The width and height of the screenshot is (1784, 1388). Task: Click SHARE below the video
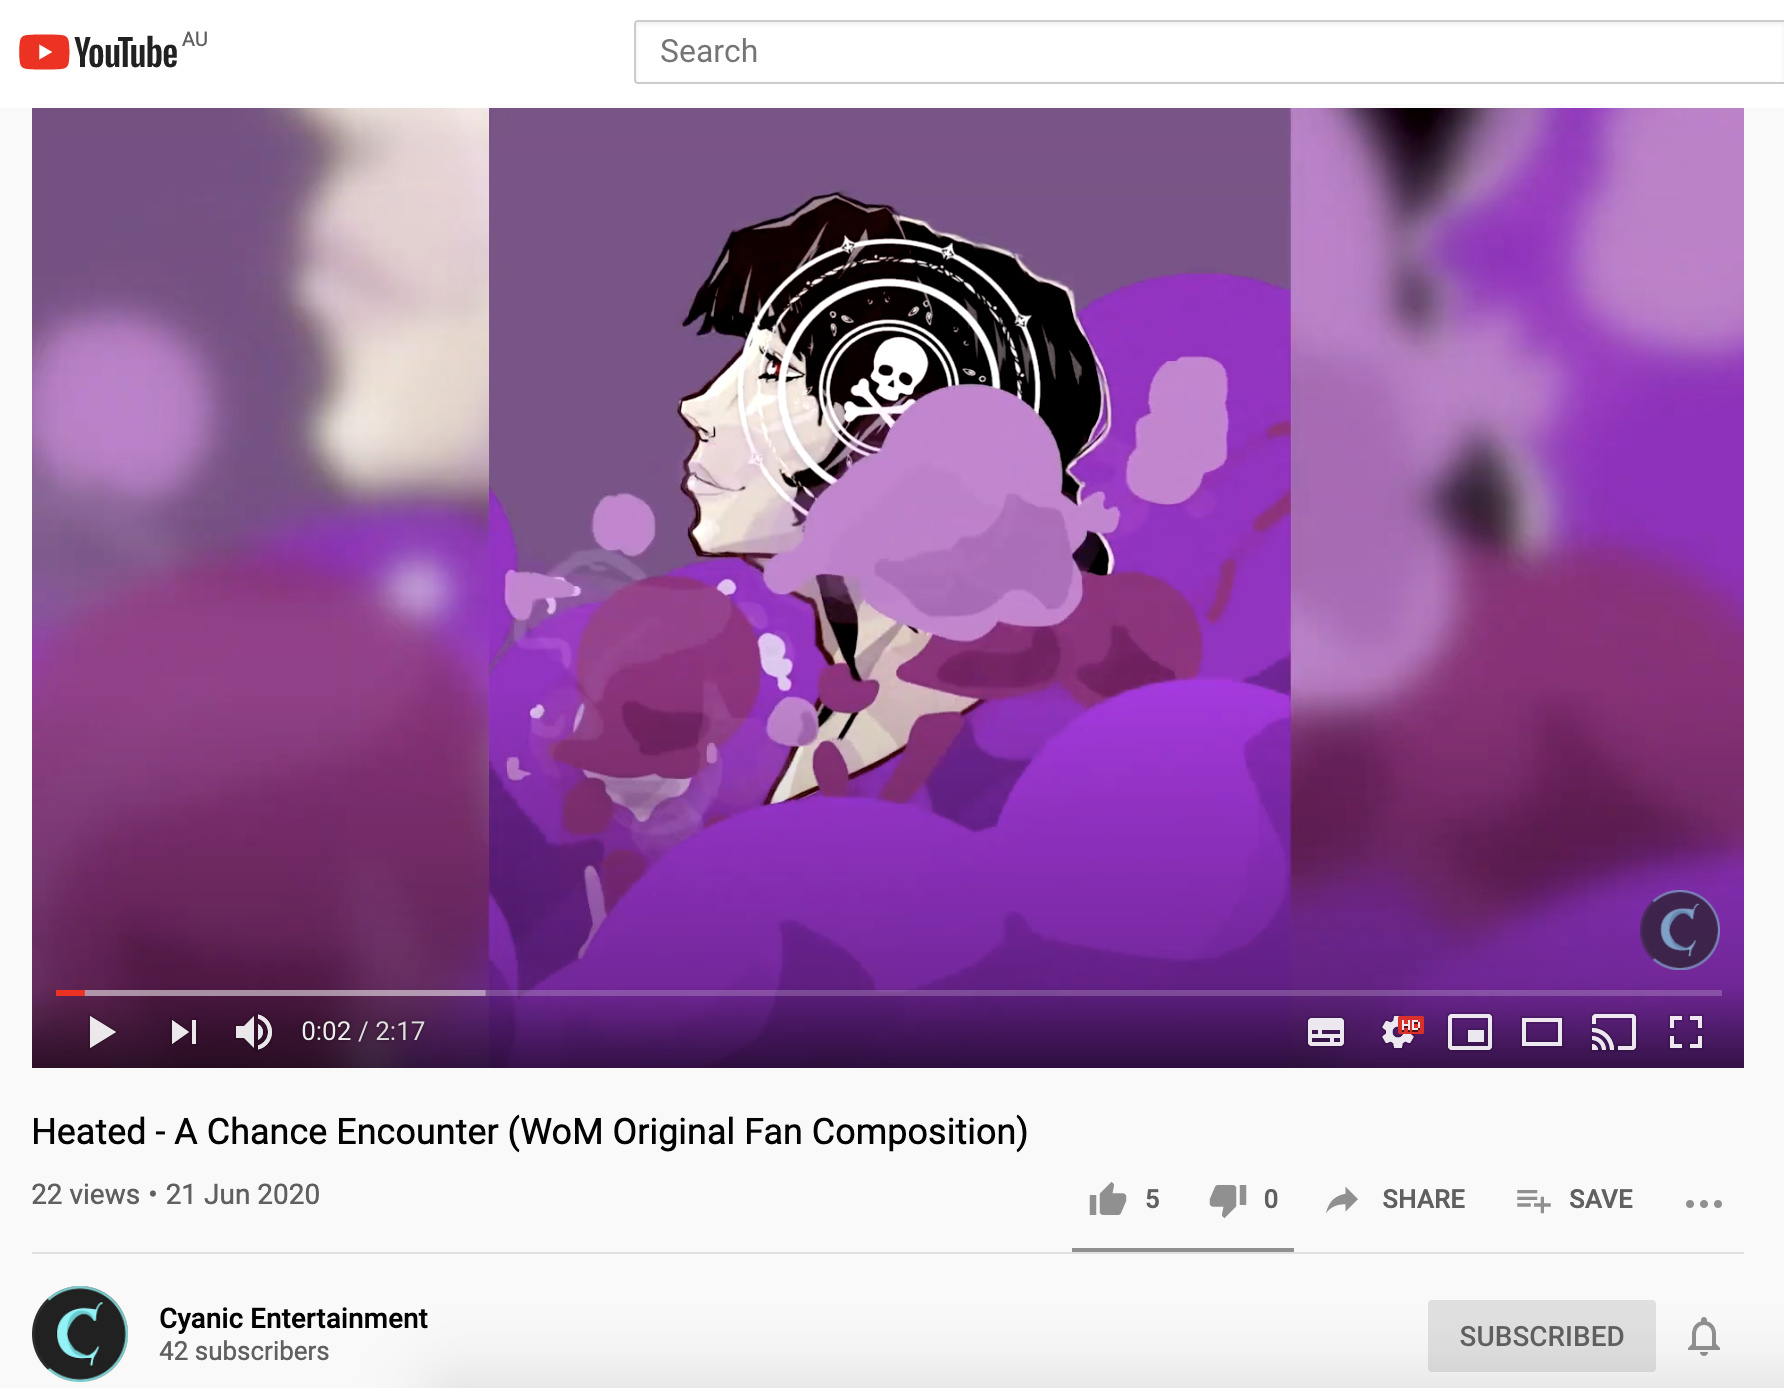[1396, 1199]
